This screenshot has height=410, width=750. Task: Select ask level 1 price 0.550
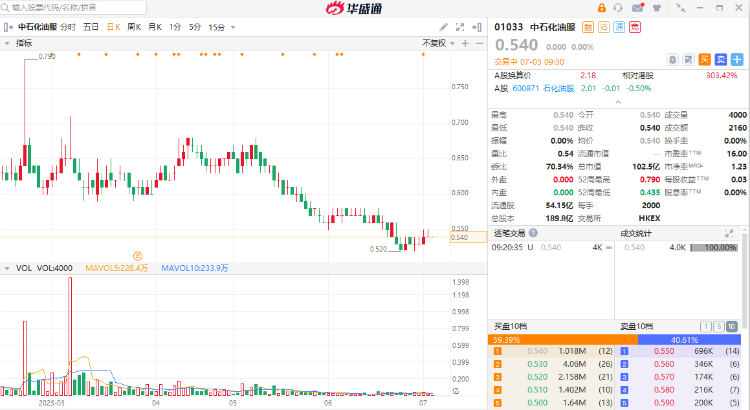pyautogui.click(x=664, y=351)
